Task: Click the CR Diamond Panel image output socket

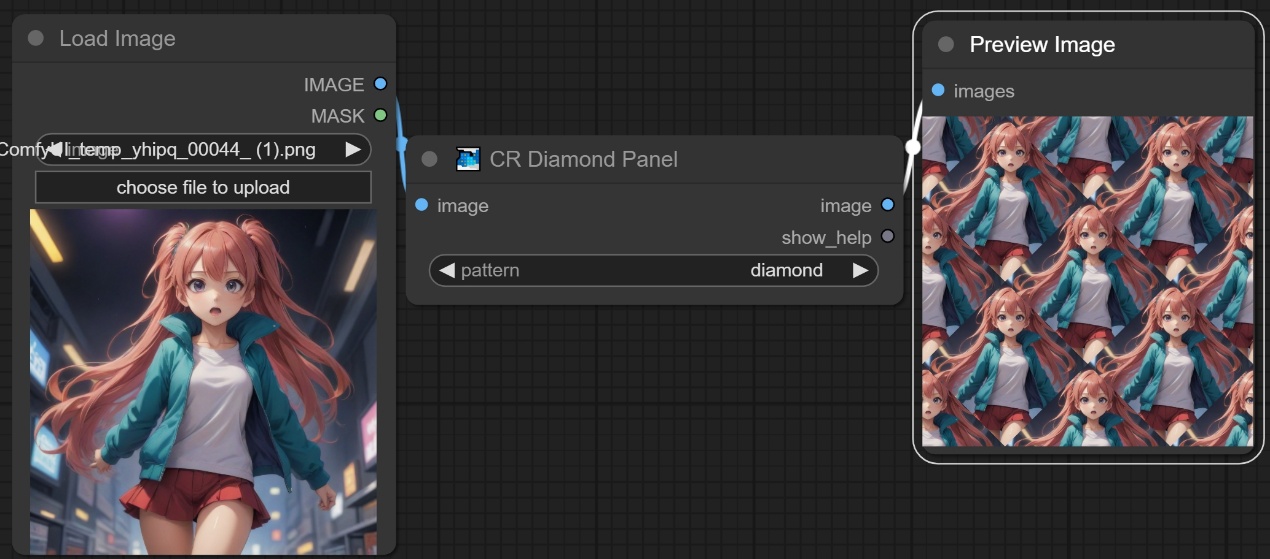Action: pos(887,205)
